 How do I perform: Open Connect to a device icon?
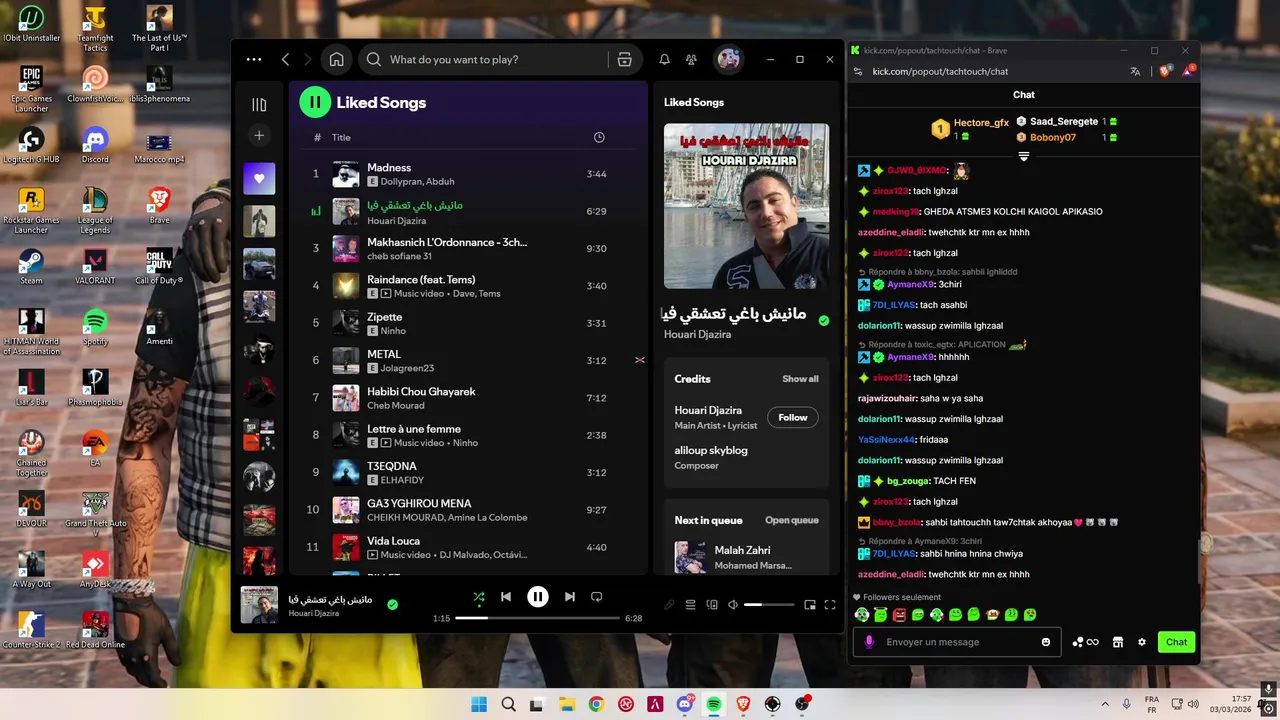712,604
